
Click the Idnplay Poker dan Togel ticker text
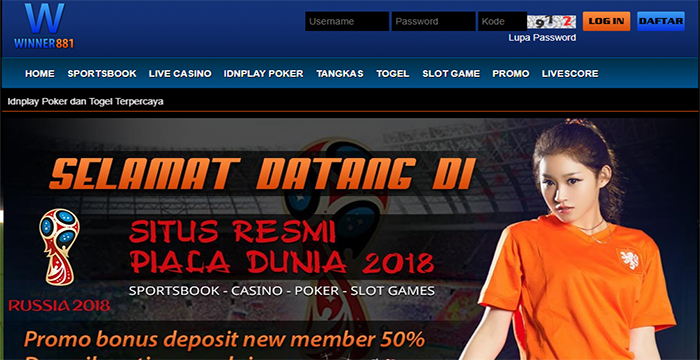coord(85,101)
